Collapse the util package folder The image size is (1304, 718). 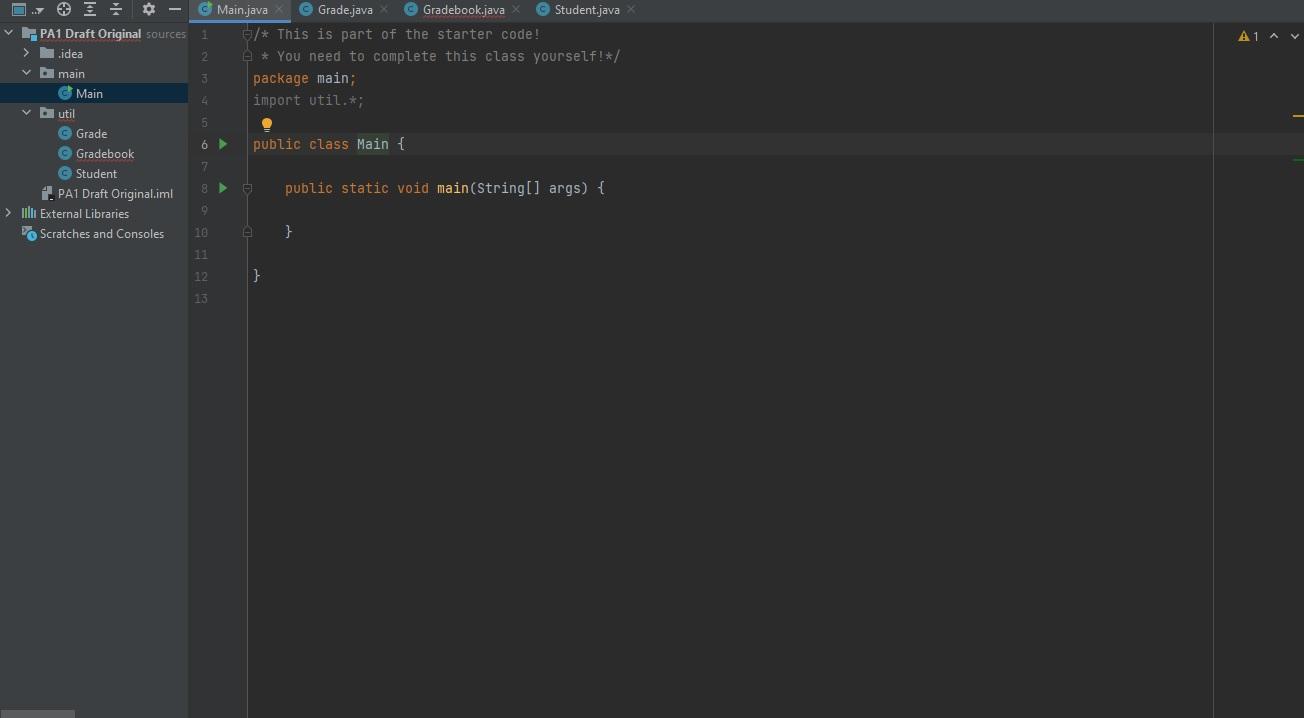point(26,113)
